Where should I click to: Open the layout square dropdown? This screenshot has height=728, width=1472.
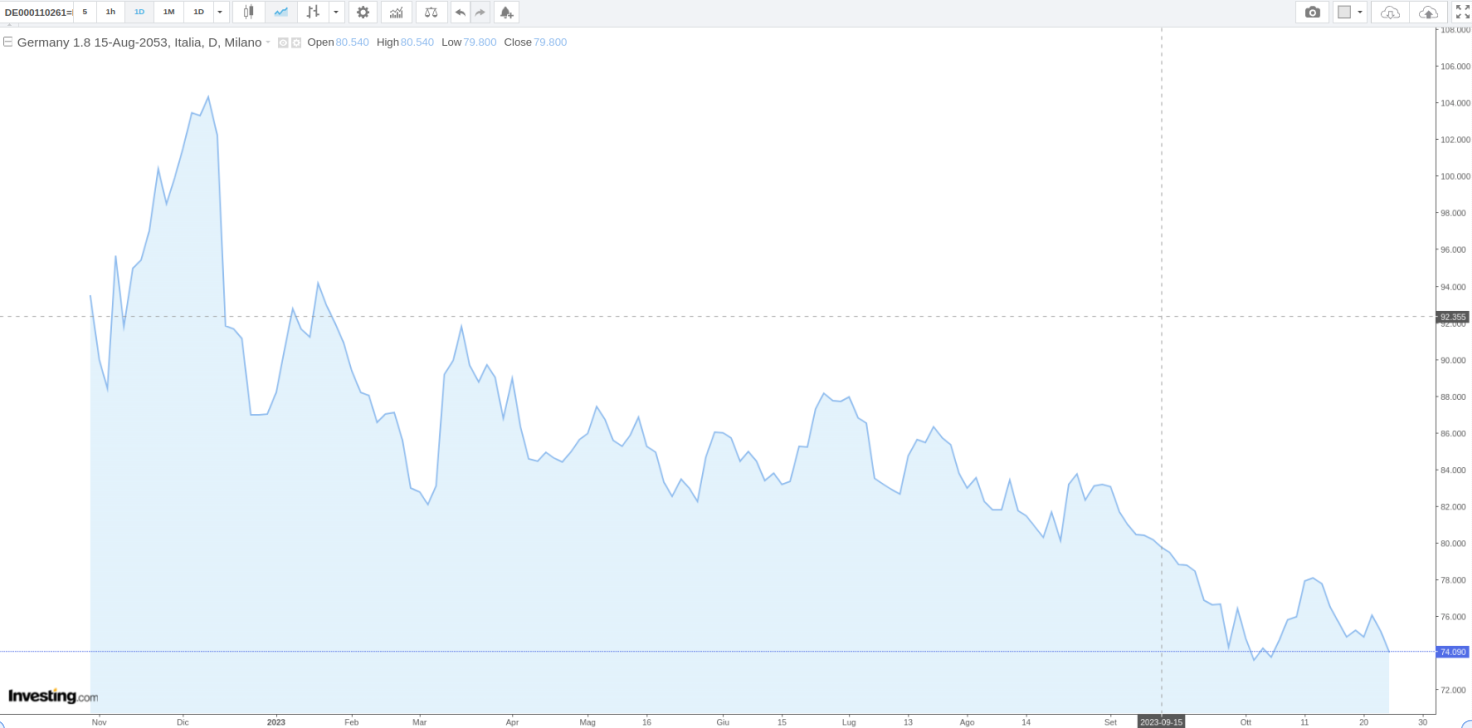[1350, 12]
